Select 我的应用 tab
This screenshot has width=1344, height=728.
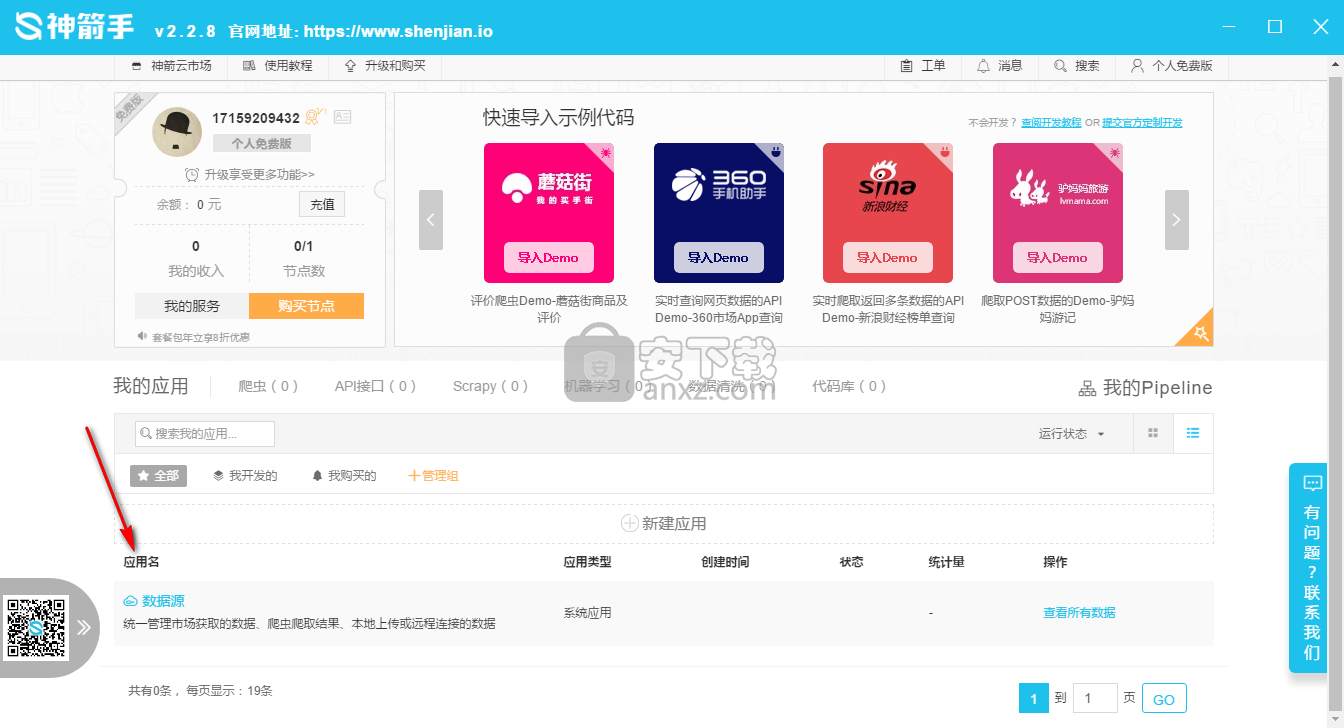pos(151,387)
